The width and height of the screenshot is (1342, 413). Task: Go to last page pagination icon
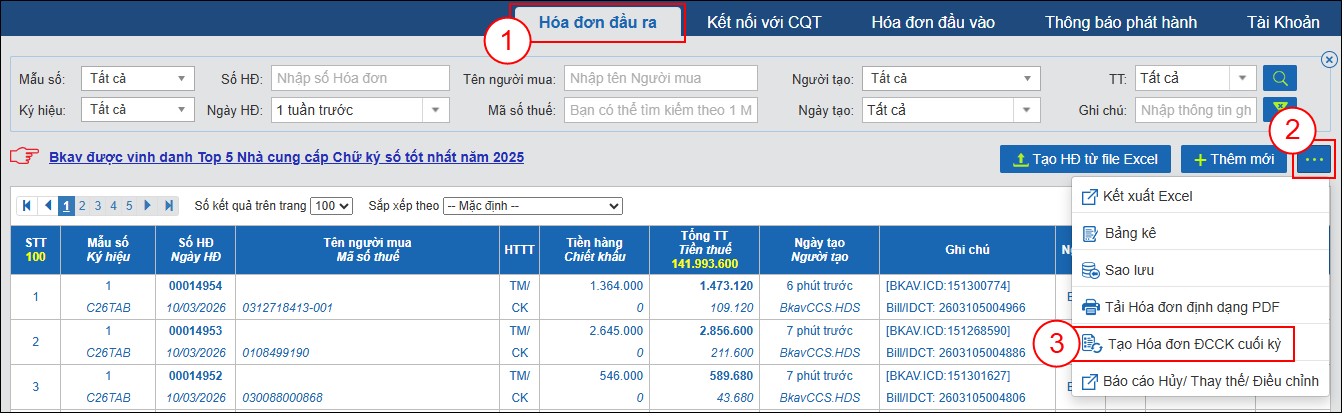[x=169, y=206]
